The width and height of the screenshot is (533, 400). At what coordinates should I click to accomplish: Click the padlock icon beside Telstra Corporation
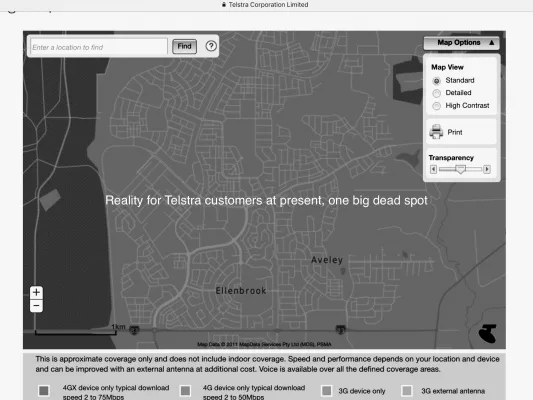pos(224,5)
